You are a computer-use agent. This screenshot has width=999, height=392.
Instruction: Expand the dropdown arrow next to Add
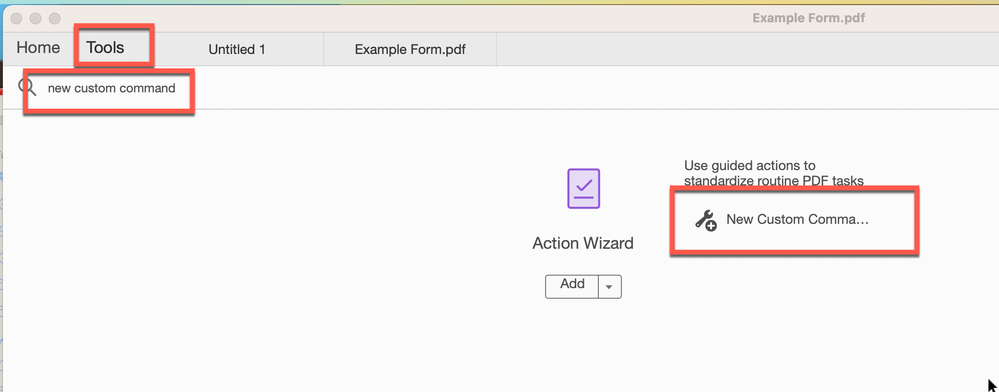[x=609, y=287]
